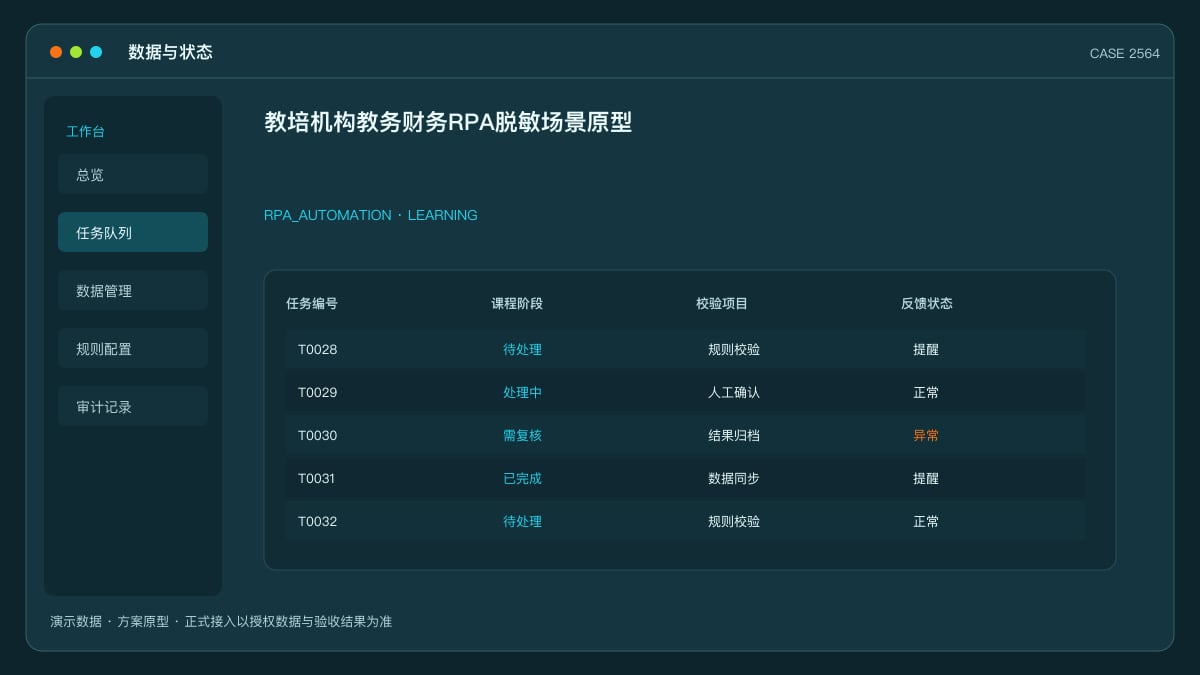
Task: Click 提醒 status in row T0028
Action: coord(926,349)
